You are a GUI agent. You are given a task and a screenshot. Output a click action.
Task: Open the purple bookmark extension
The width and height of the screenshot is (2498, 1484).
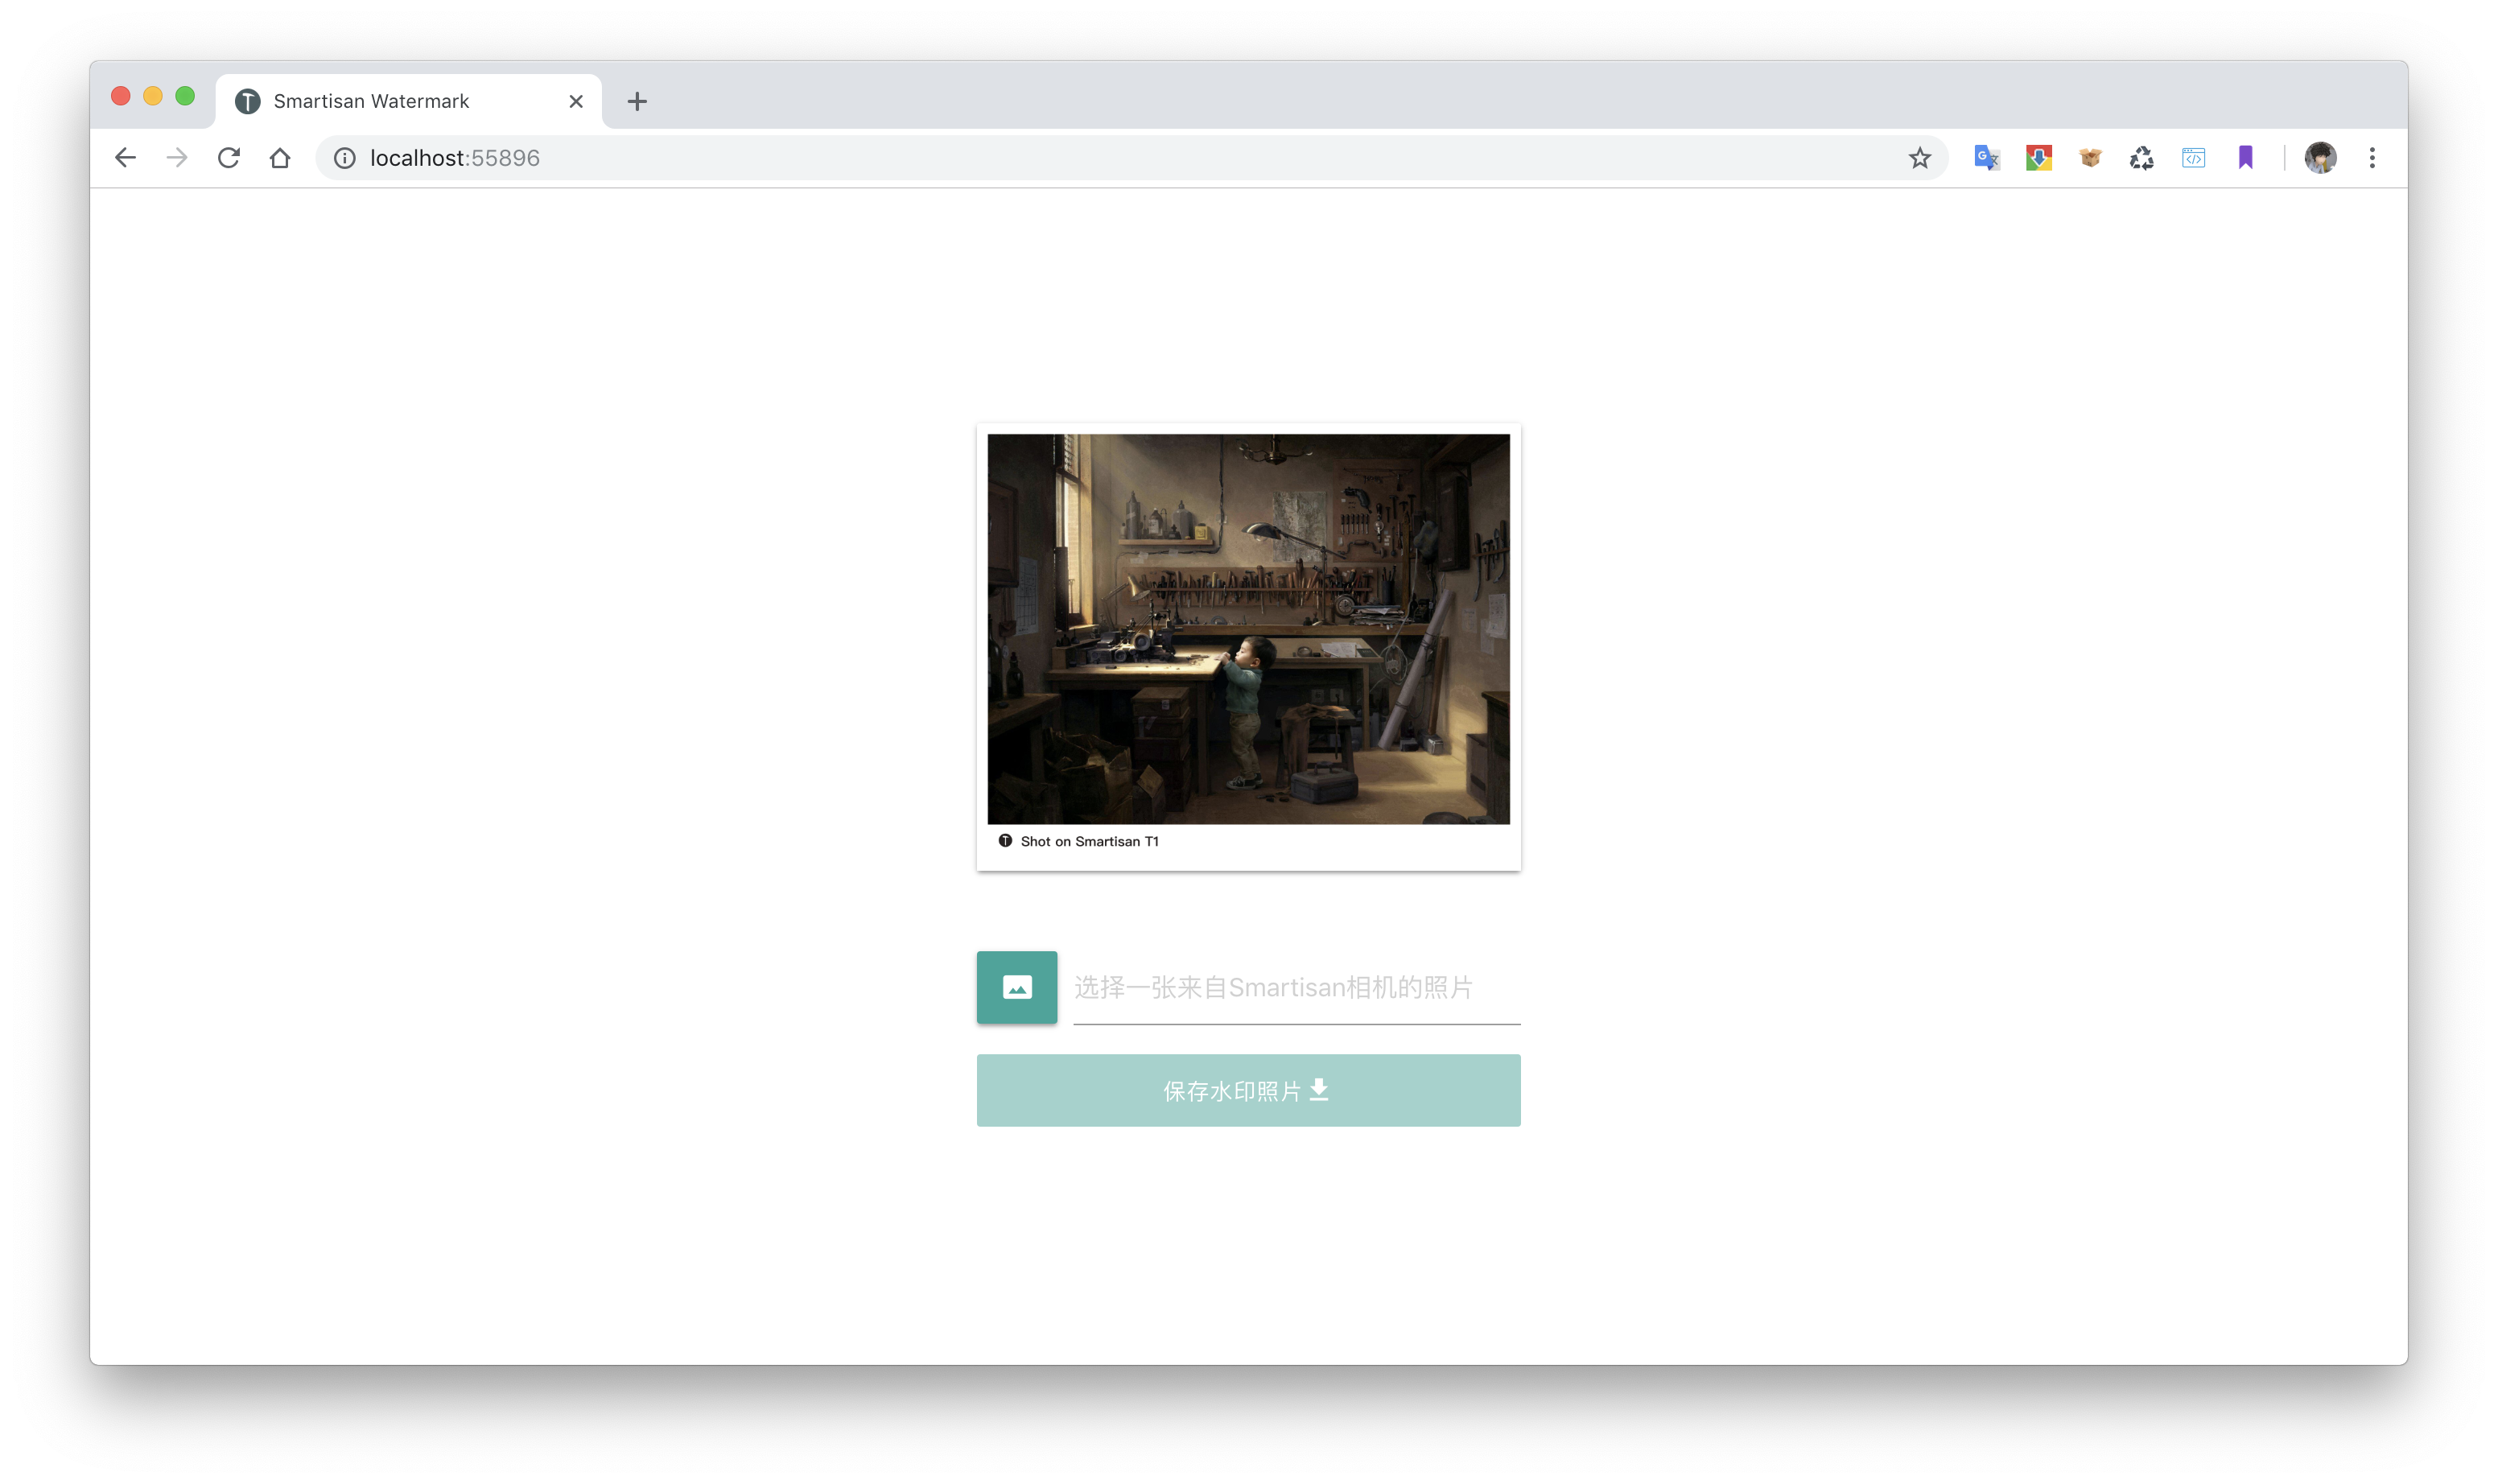(2245, 158)
